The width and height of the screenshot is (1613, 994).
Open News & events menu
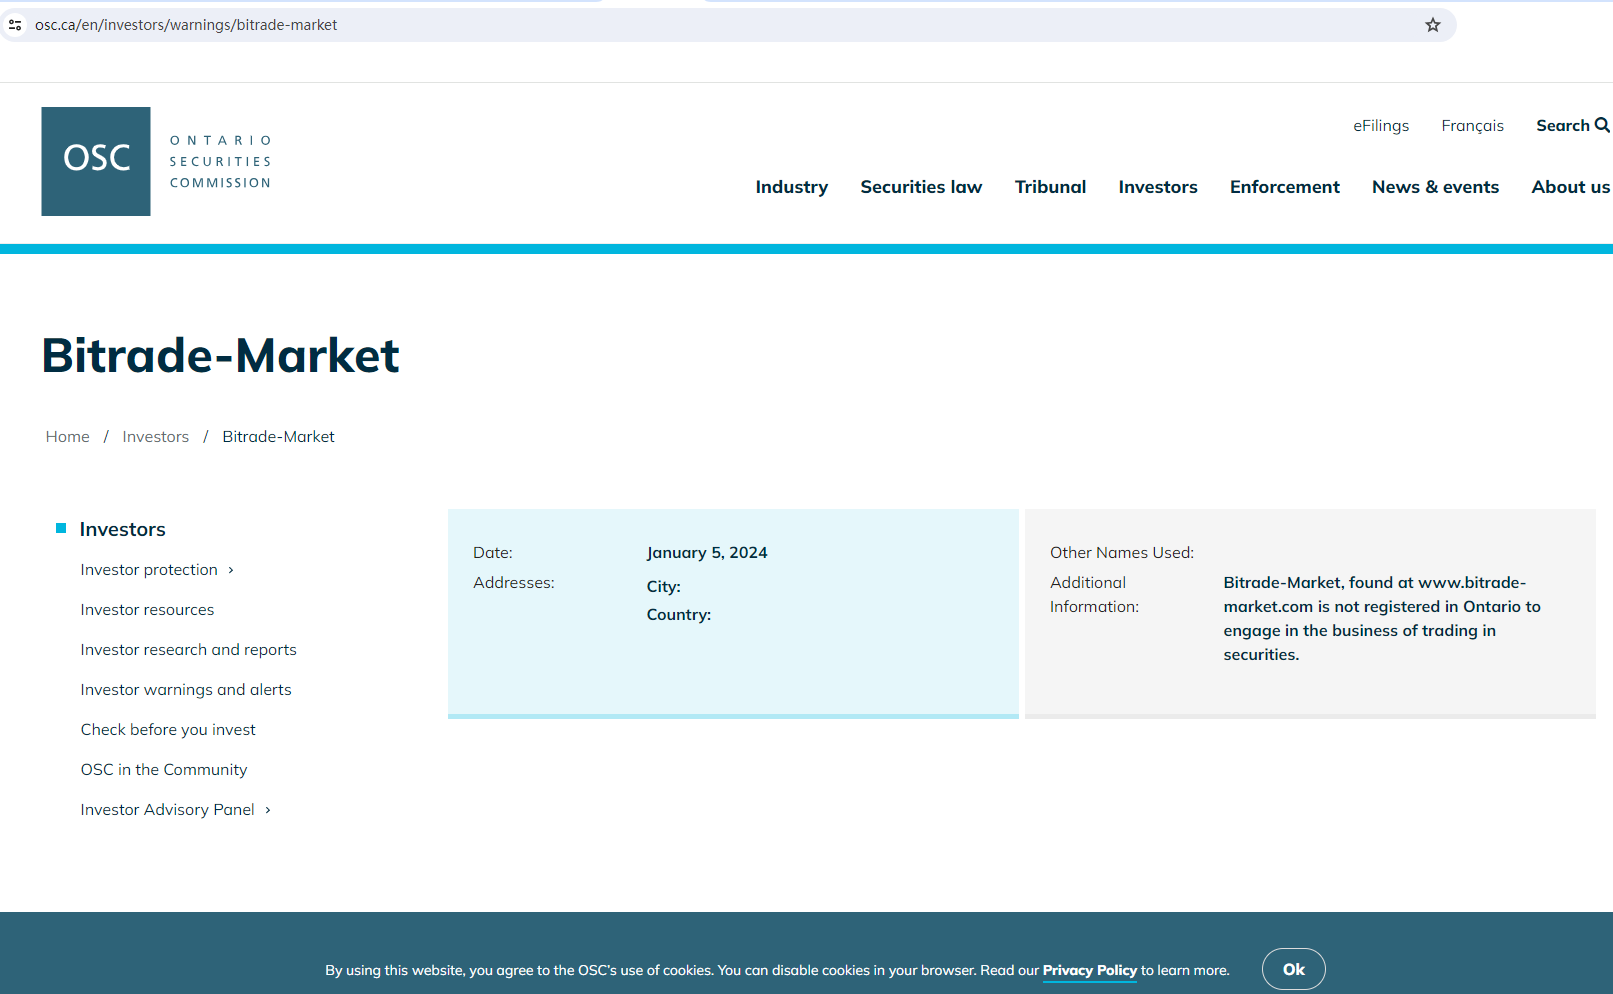tap(1434, 187)
